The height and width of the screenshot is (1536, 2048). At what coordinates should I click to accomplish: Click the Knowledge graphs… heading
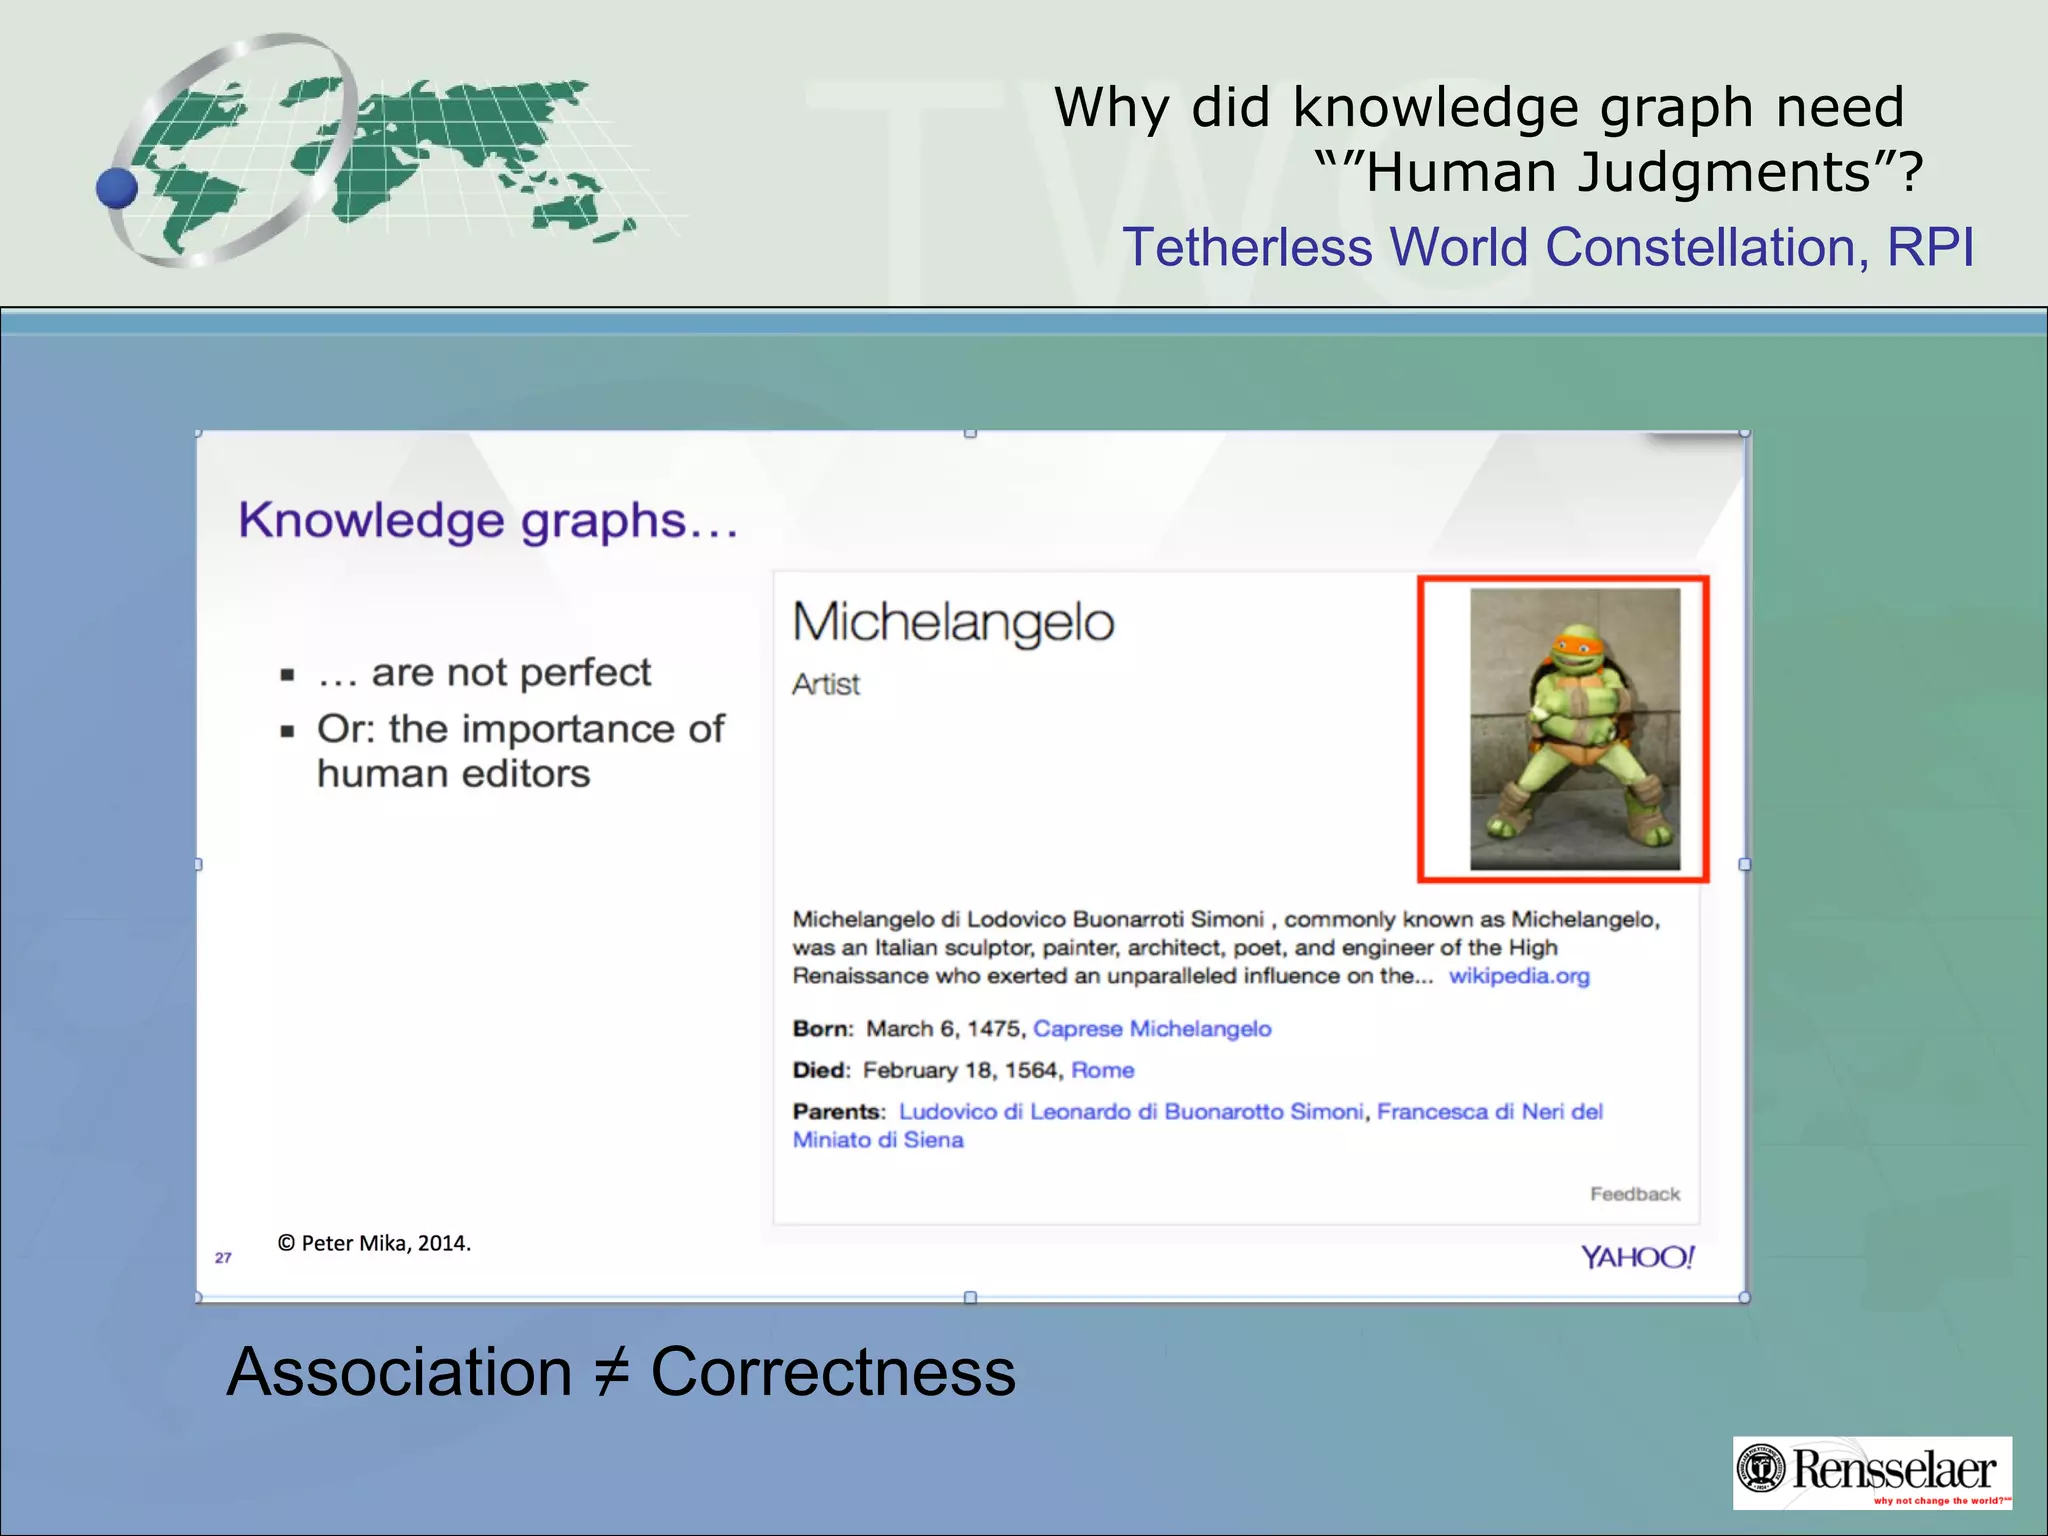(x=487, y=521)
